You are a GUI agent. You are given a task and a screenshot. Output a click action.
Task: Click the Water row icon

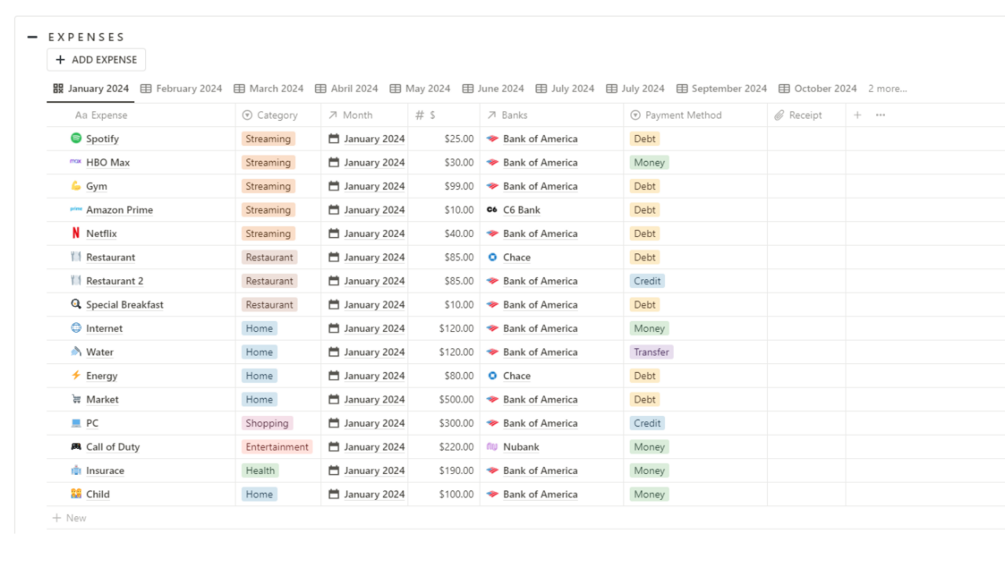(x=76, y=351)
